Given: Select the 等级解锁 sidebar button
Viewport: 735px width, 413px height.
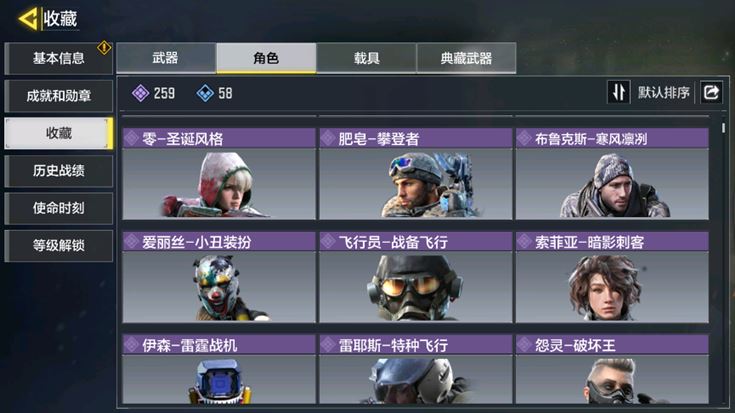Looking at the screenshot, I should coord(59,245).
